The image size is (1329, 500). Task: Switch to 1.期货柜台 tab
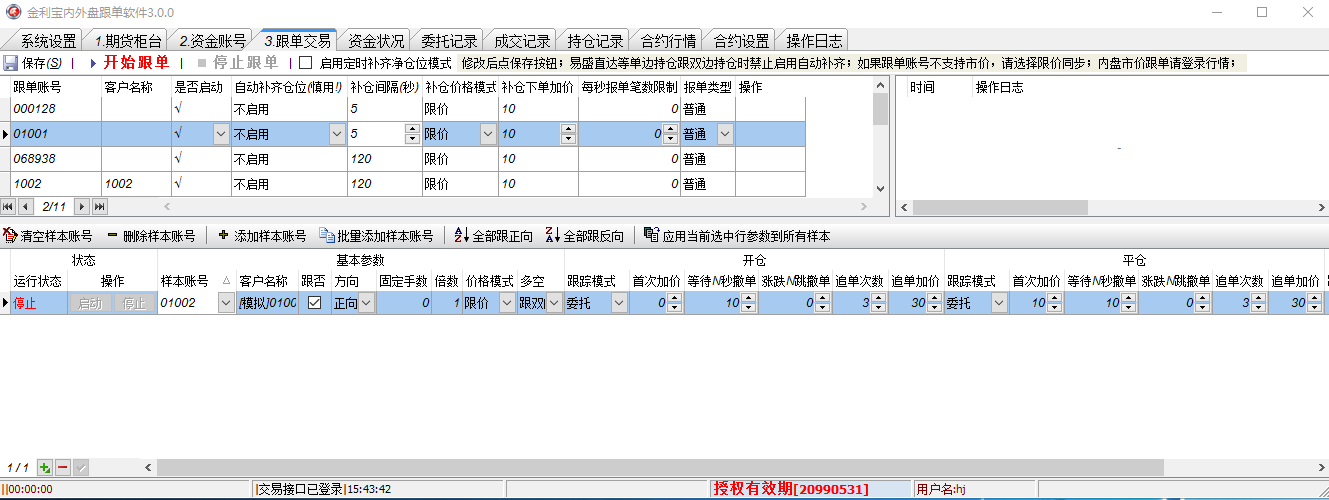pyautogui.click(x=128, y=41)
